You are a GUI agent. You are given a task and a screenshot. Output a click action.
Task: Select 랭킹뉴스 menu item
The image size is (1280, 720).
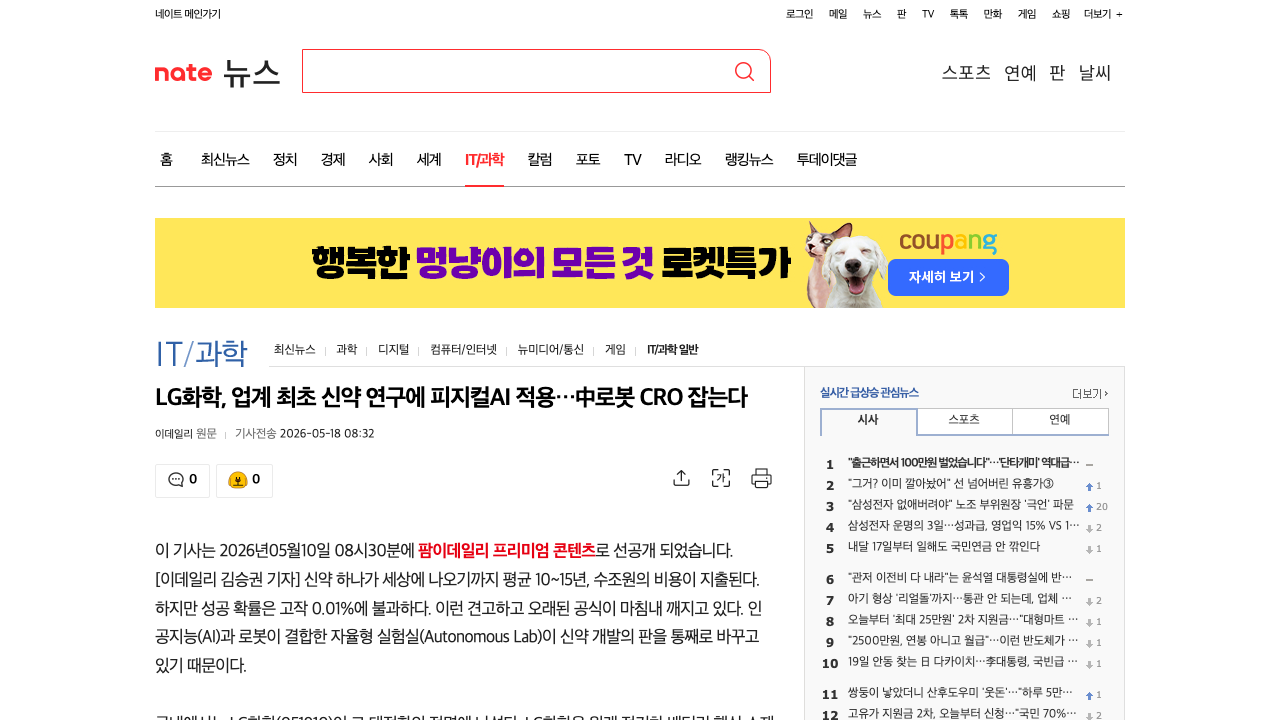click(x=749, y=159)
